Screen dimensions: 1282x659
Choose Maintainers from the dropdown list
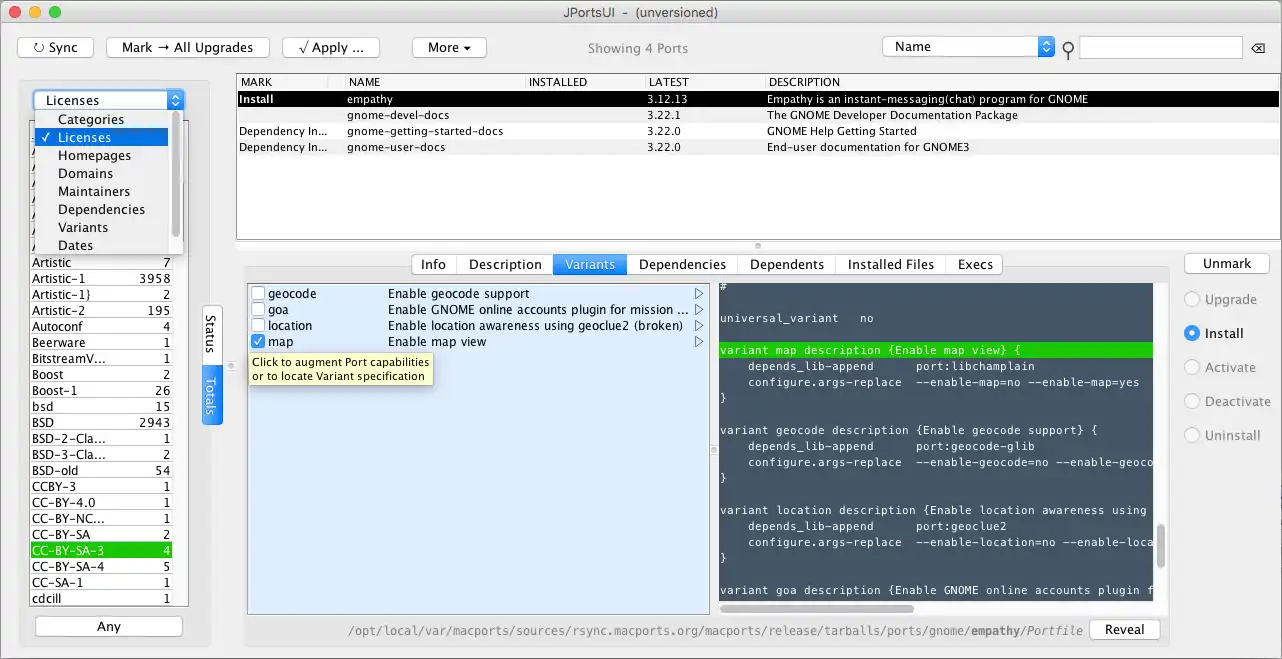click(103, 191)
